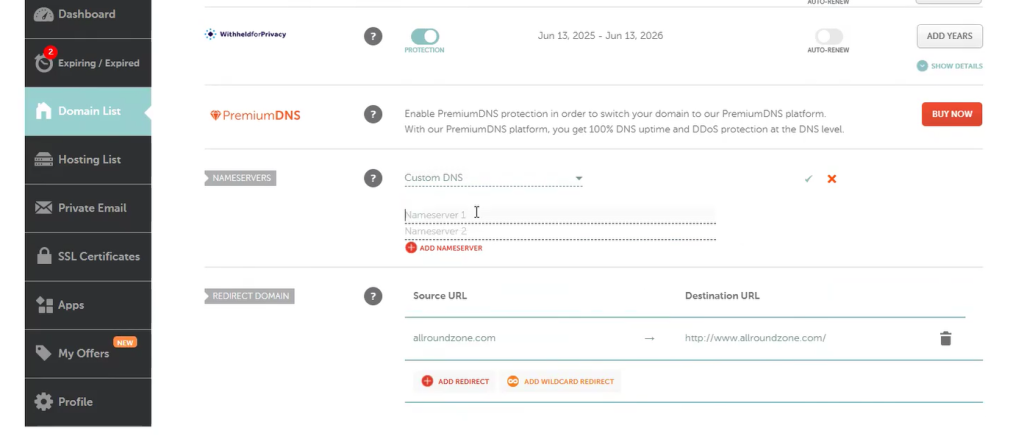Click the green checkmark to save nameservers
The width and height of the screenshot is (1024, 439).
pos(808,179)
